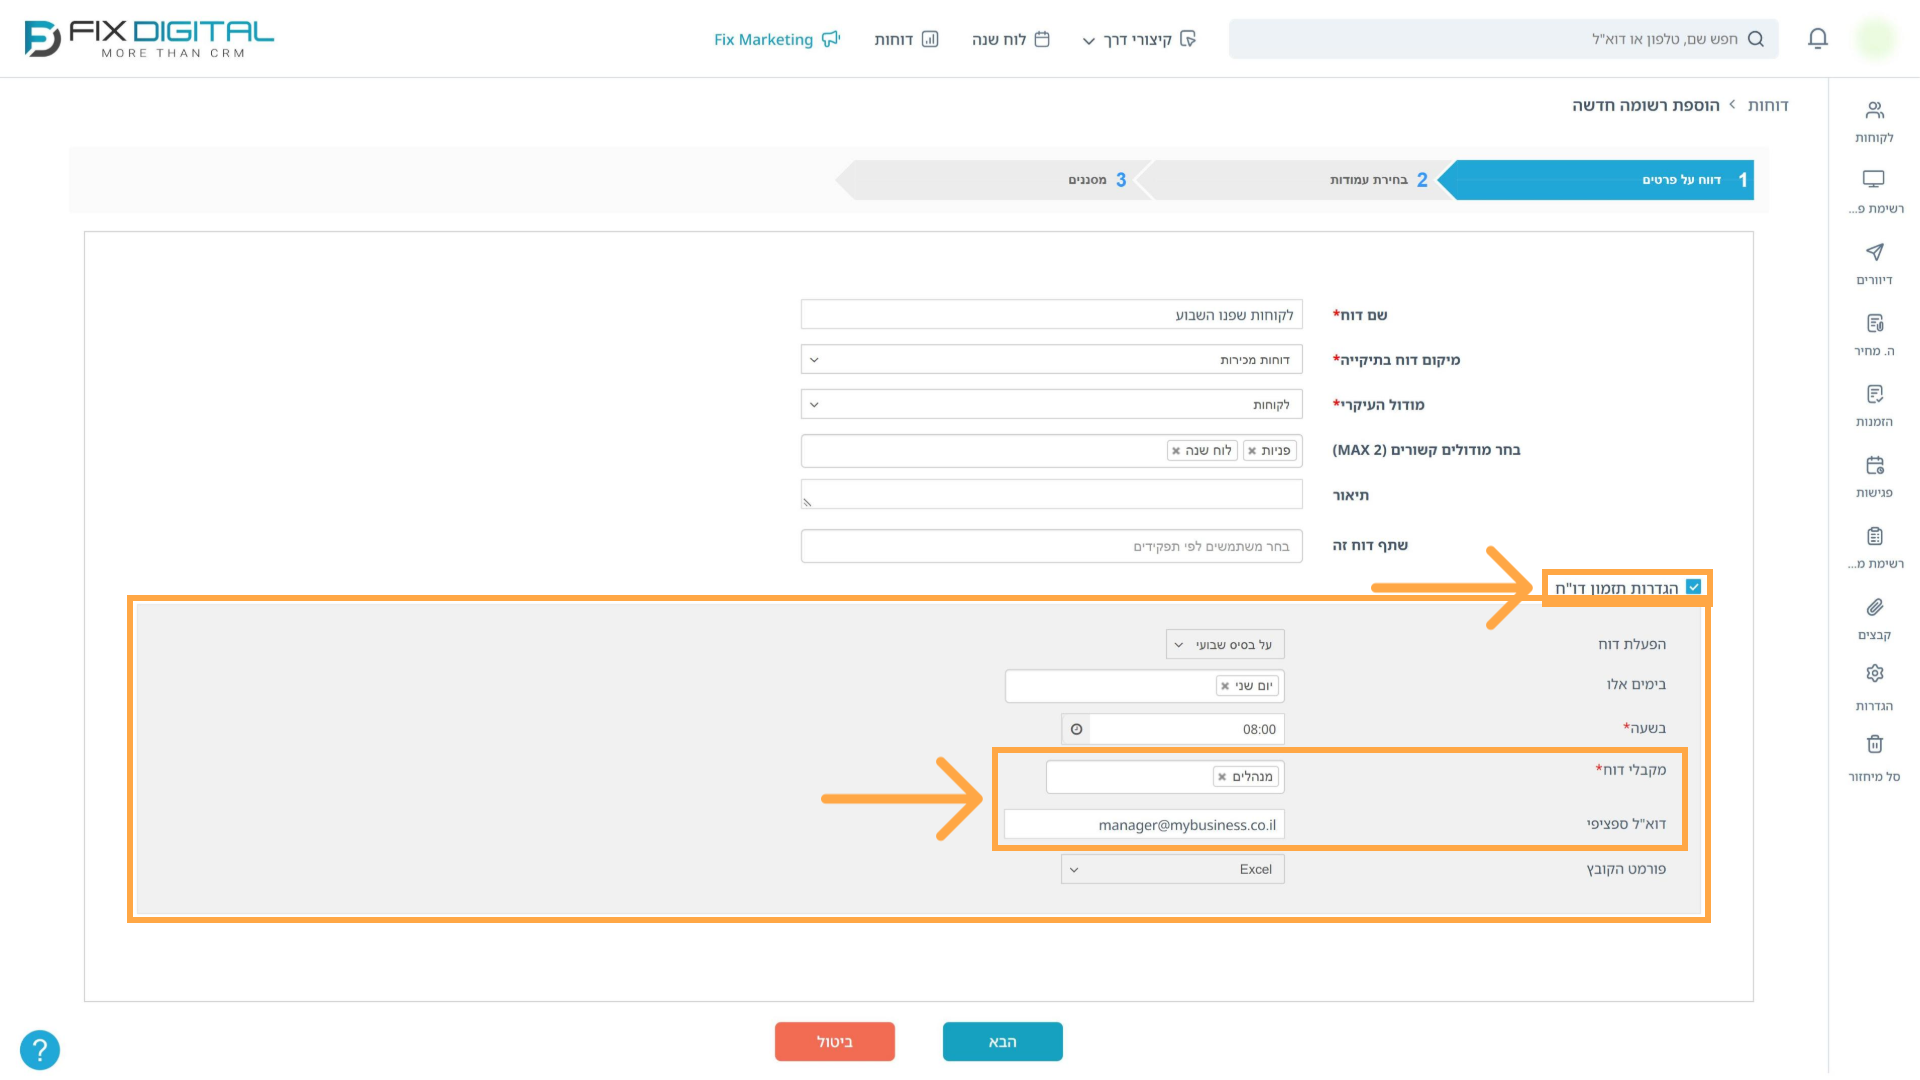The height and width of the screenshot is (1080, 1920).
Task: Click the דוחות breadcrumb link
Action: (1768, 105)
